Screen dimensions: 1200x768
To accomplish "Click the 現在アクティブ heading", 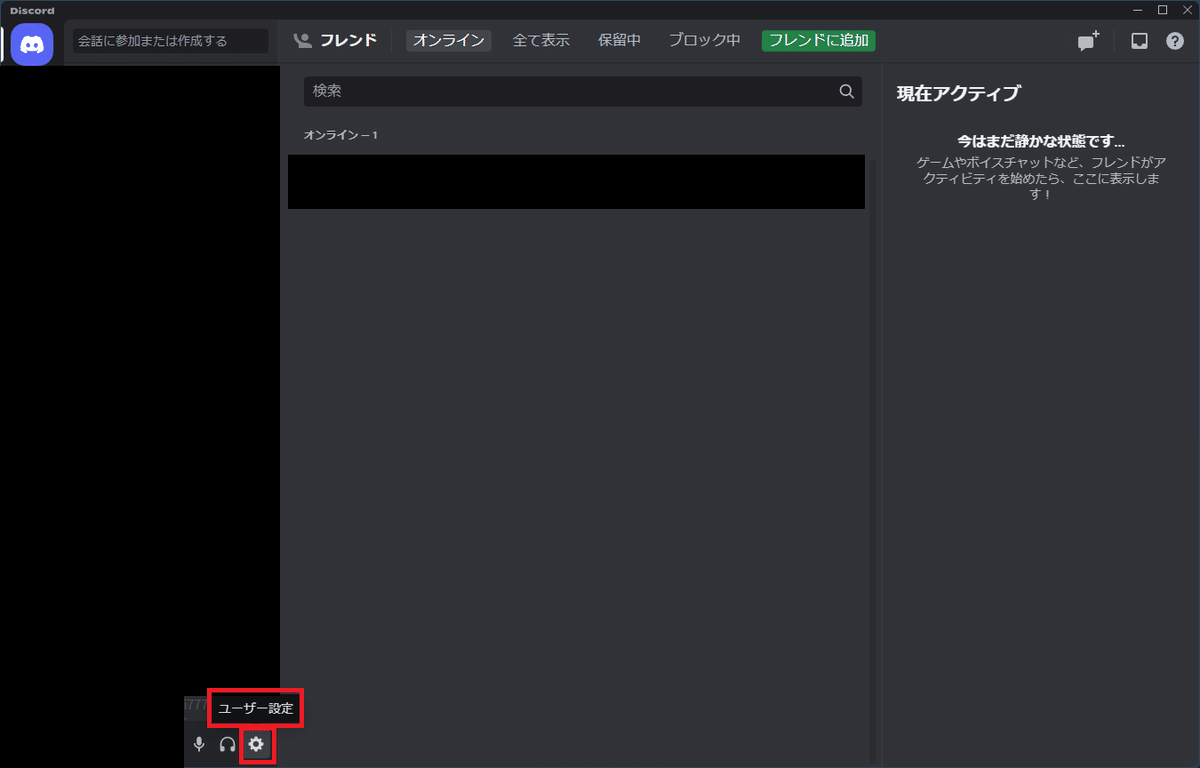I will coord(959,94).
